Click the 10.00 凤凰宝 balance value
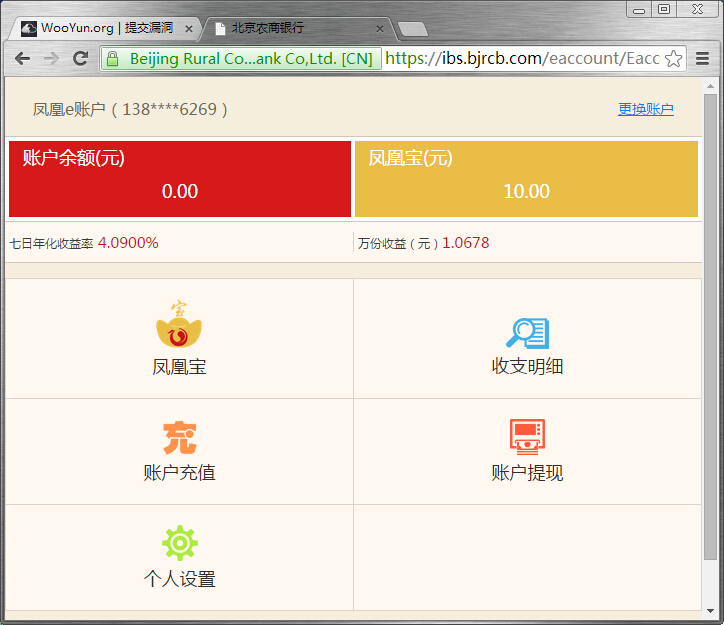This screenshot has width=724, height=625. pos(526,191)
